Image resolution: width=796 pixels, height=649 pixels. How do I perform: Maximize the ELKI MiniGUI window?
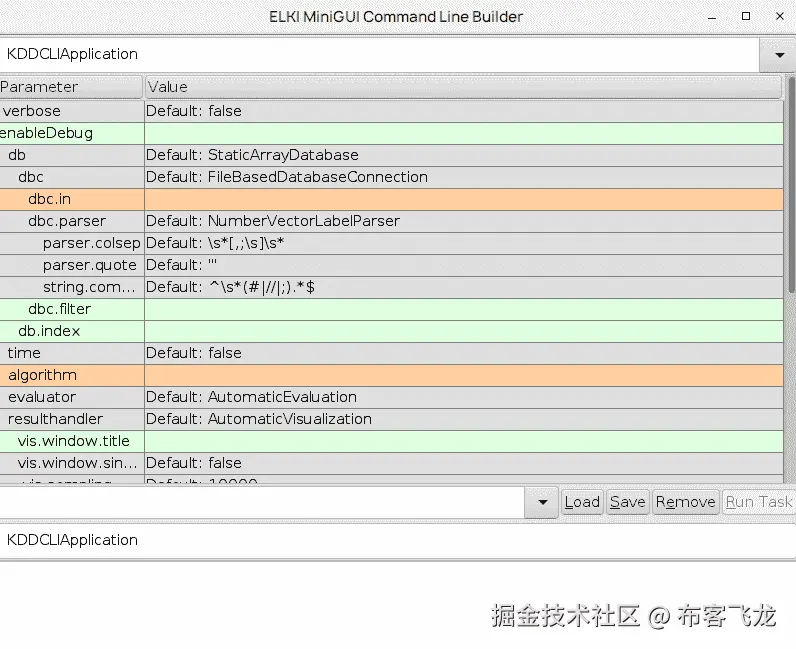746,16
